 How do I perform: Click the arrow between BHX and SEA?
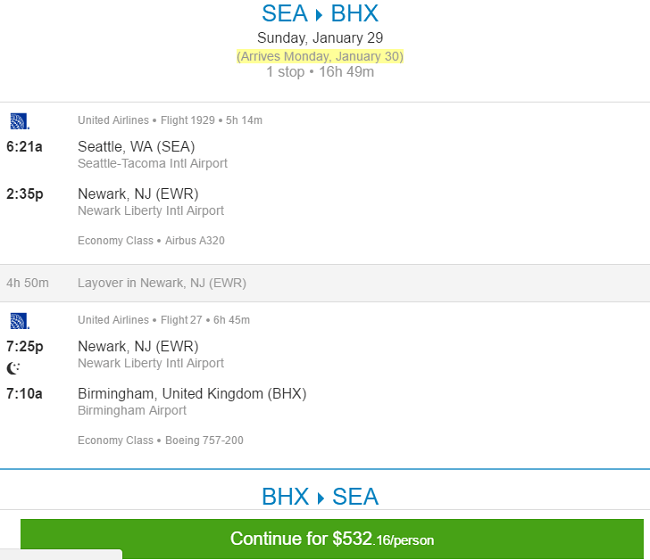pos(320,498)
